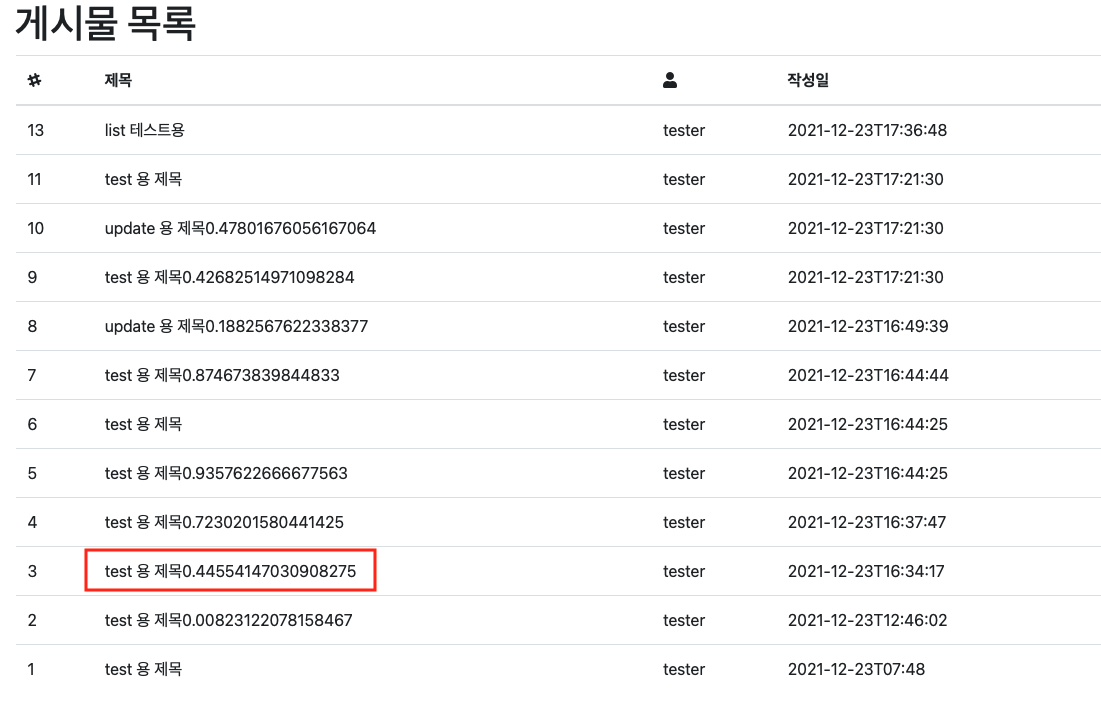Click date 2021-12-23T12:46:02
This screenshot has height=709, width=1101.
867,621
